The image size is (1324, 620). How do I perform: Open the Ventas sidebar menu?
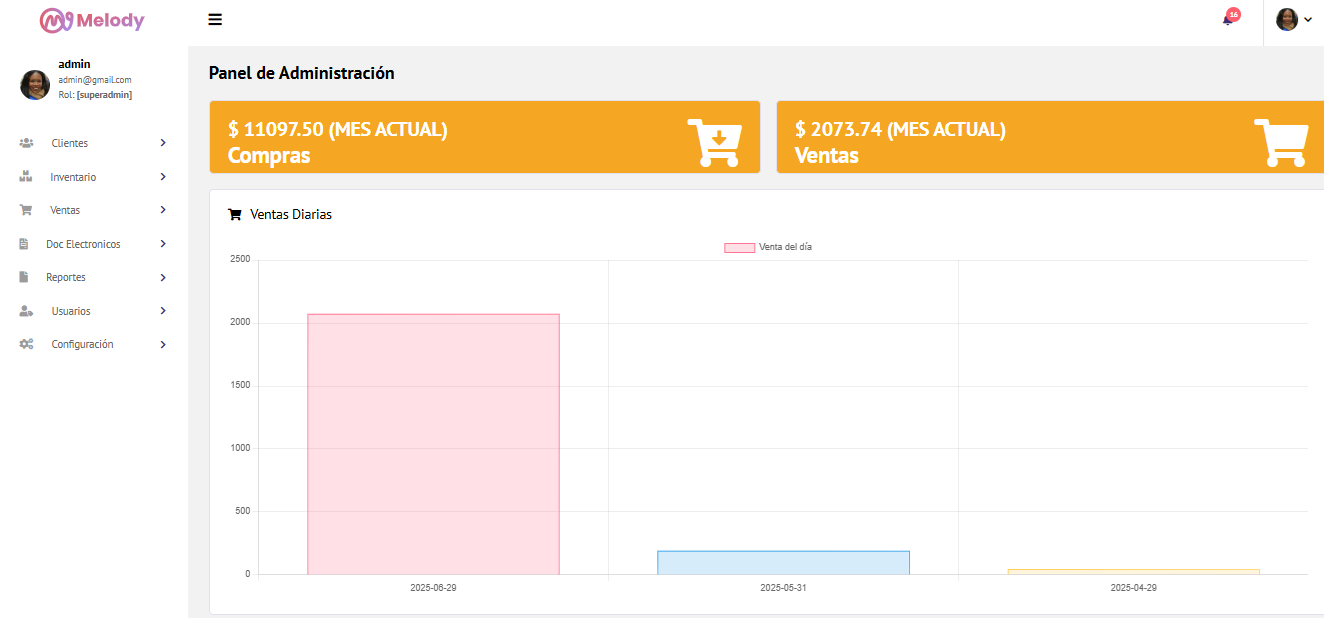(94, 210)
